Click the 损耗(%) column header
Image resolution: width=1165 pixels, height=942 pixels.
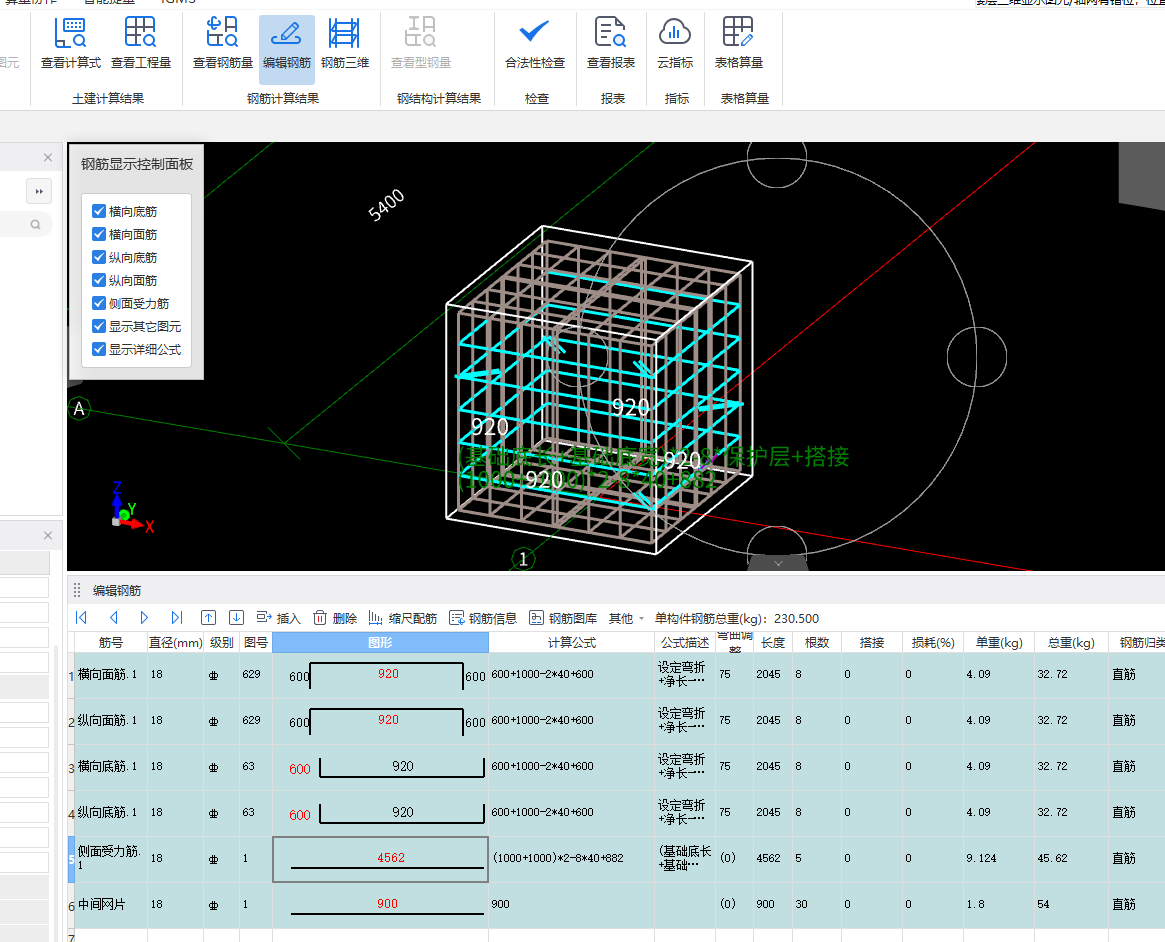(x=933, y=643)
